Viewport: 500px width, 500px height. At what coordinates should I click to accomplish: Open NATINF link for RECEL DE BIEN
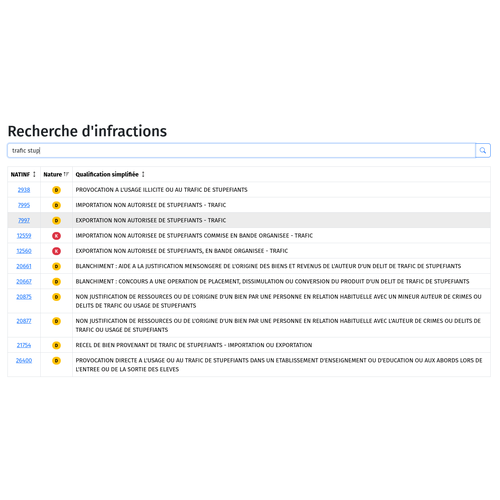click(x=24, y=345)
